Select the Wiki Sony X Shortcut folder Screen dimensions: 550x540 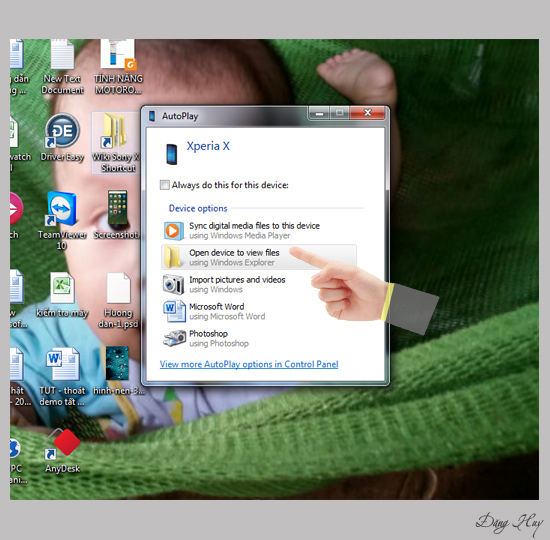(115, 143)
